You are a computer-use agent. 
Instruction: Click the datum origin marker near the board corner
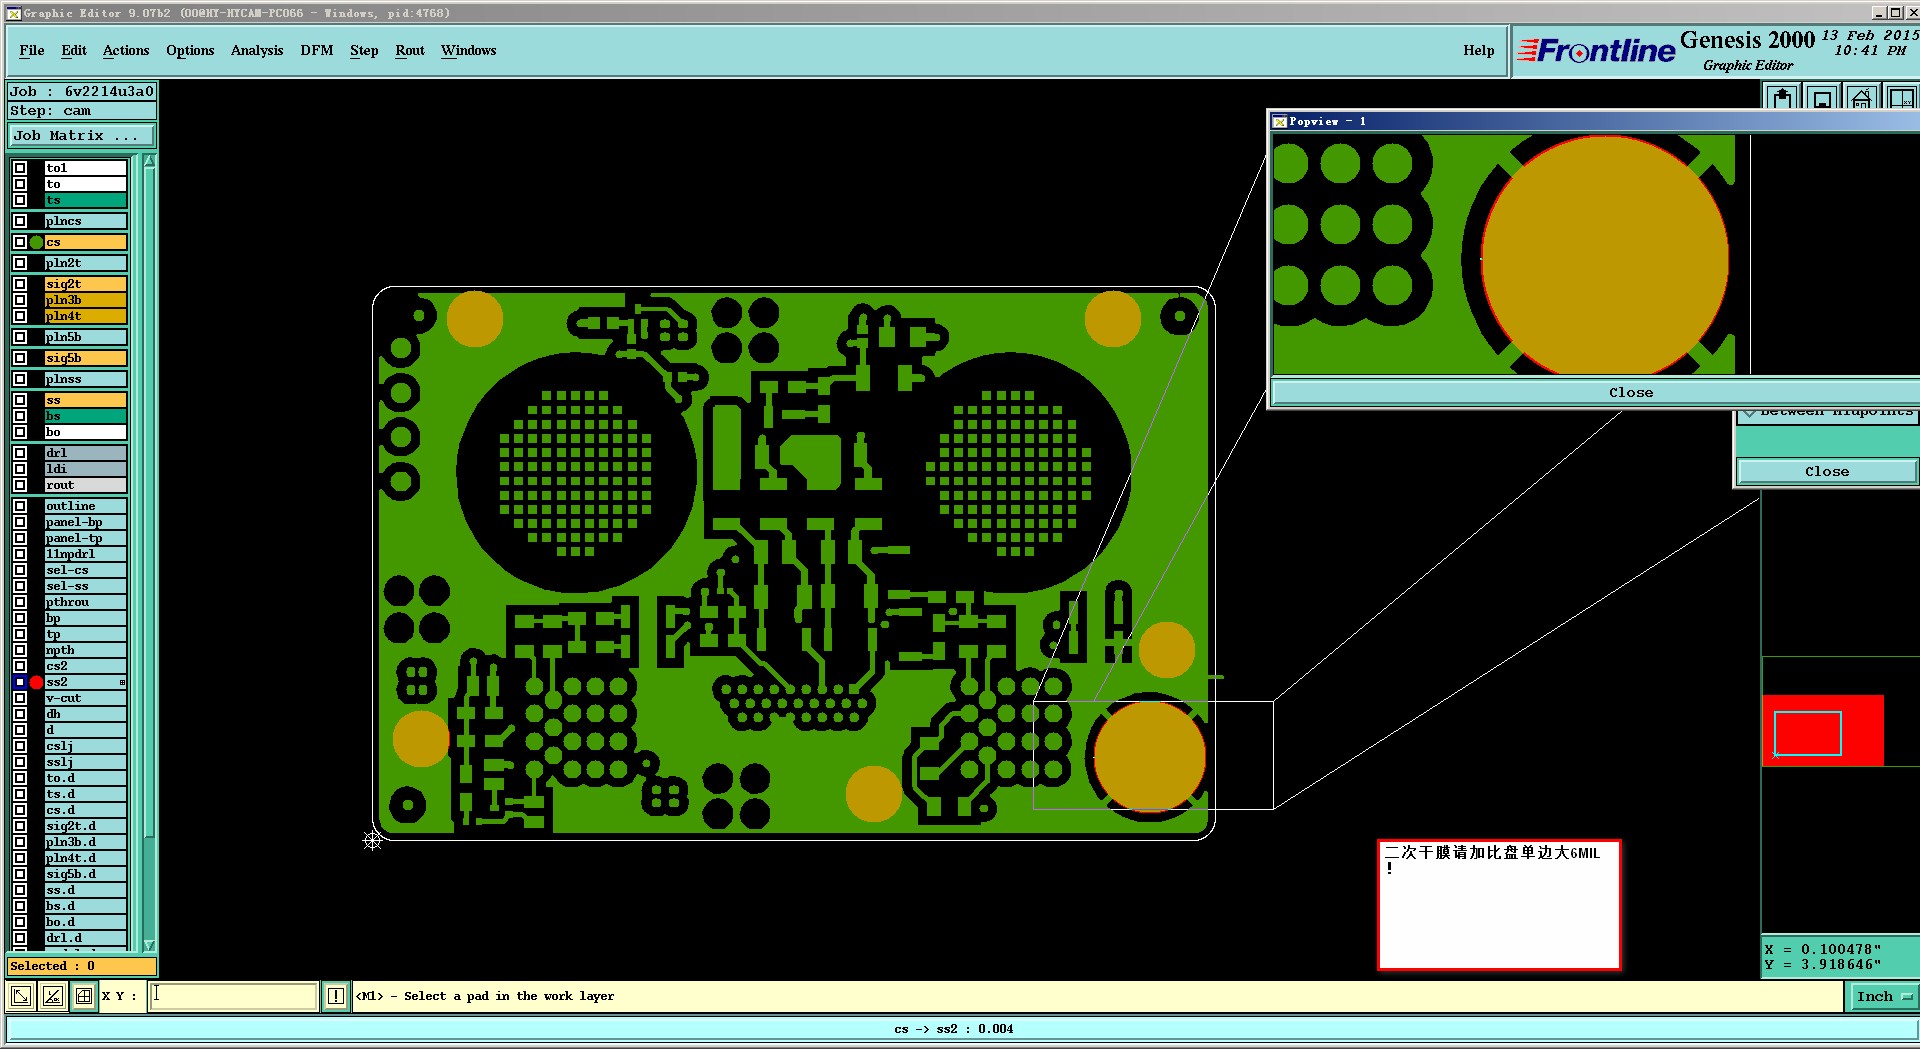[372, 840]
